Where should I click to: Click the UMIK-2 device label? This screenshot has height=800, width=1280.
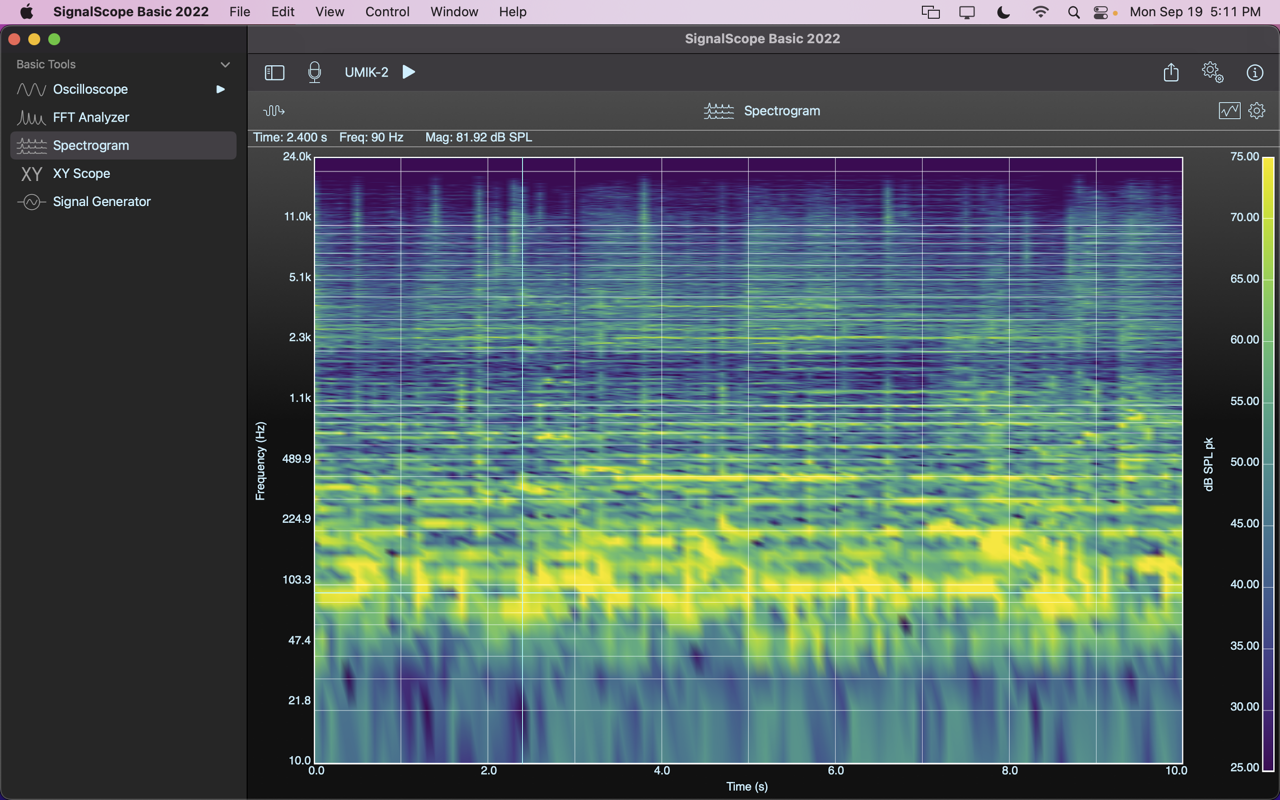[x=366, y=72]
